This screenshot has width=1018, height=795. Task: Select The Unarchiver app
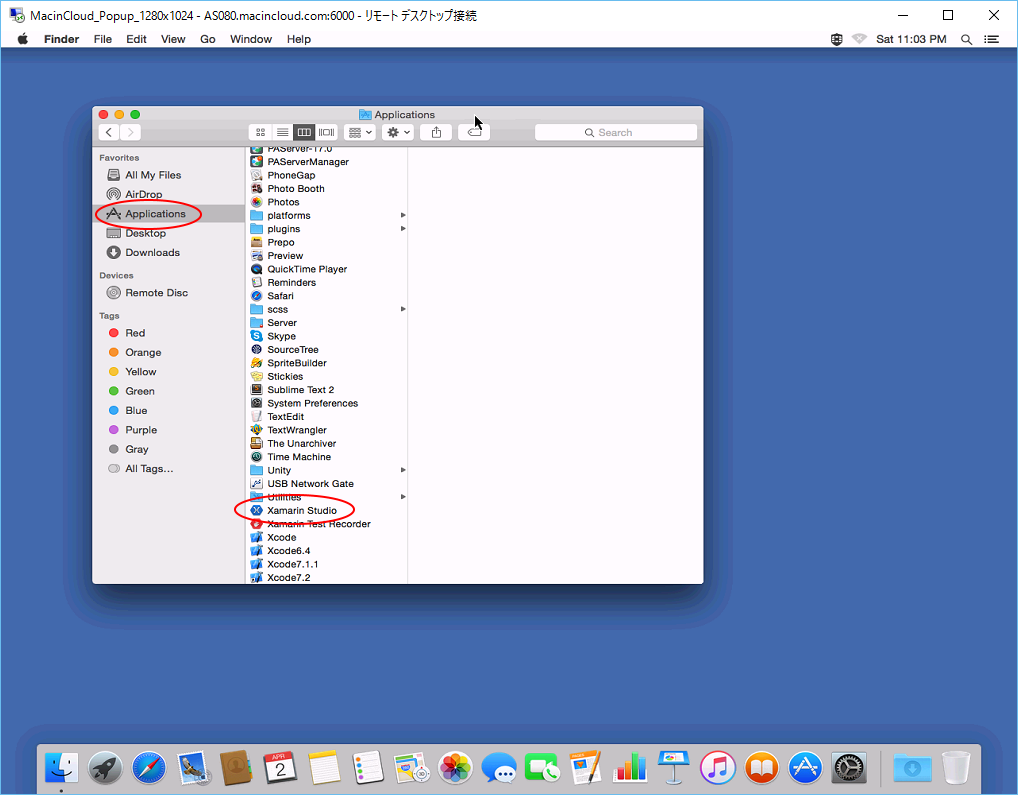tap(293, 443)
